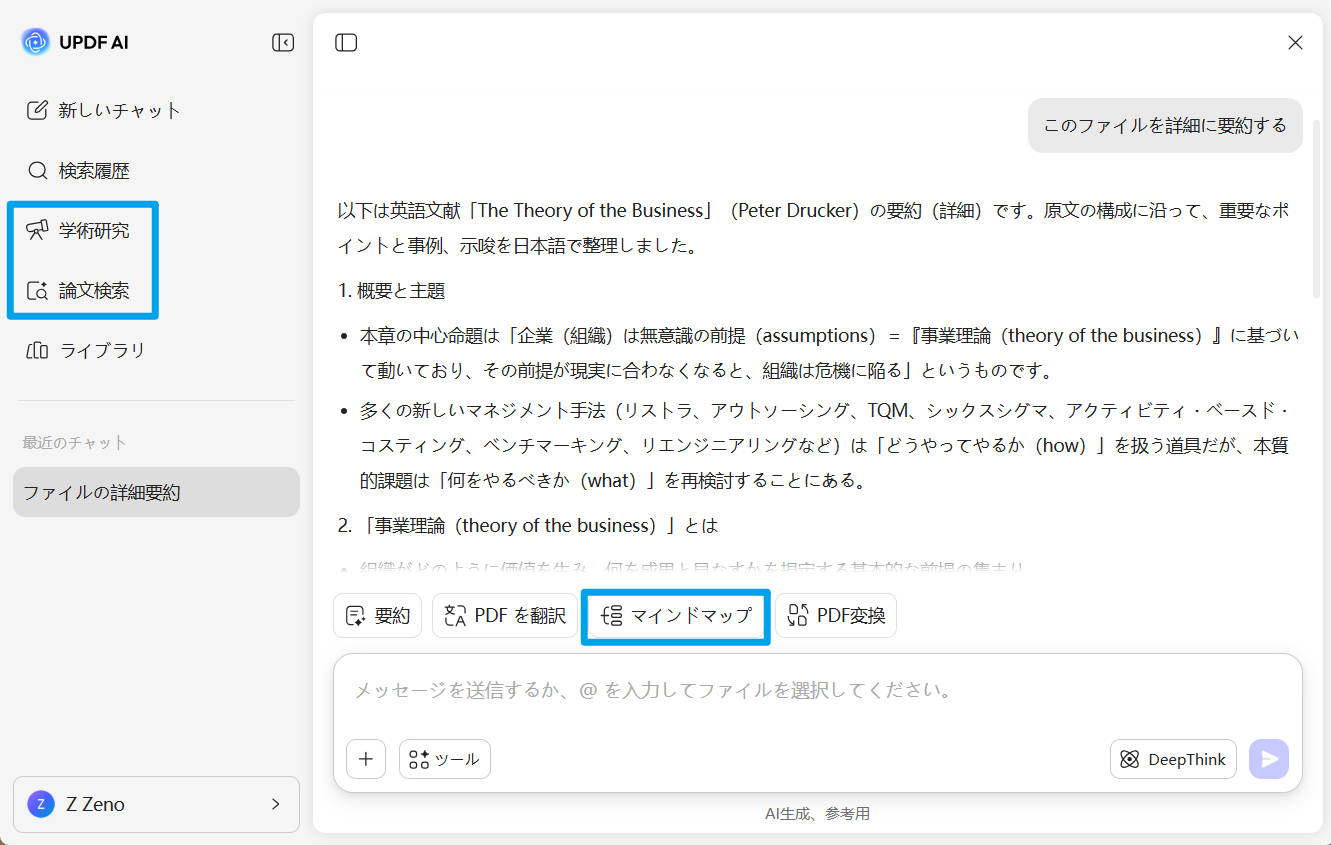This screenshot has width=1331, height=845.
Task: Click the heading 2.「事業理論」とは
Action: coord(528,526)
